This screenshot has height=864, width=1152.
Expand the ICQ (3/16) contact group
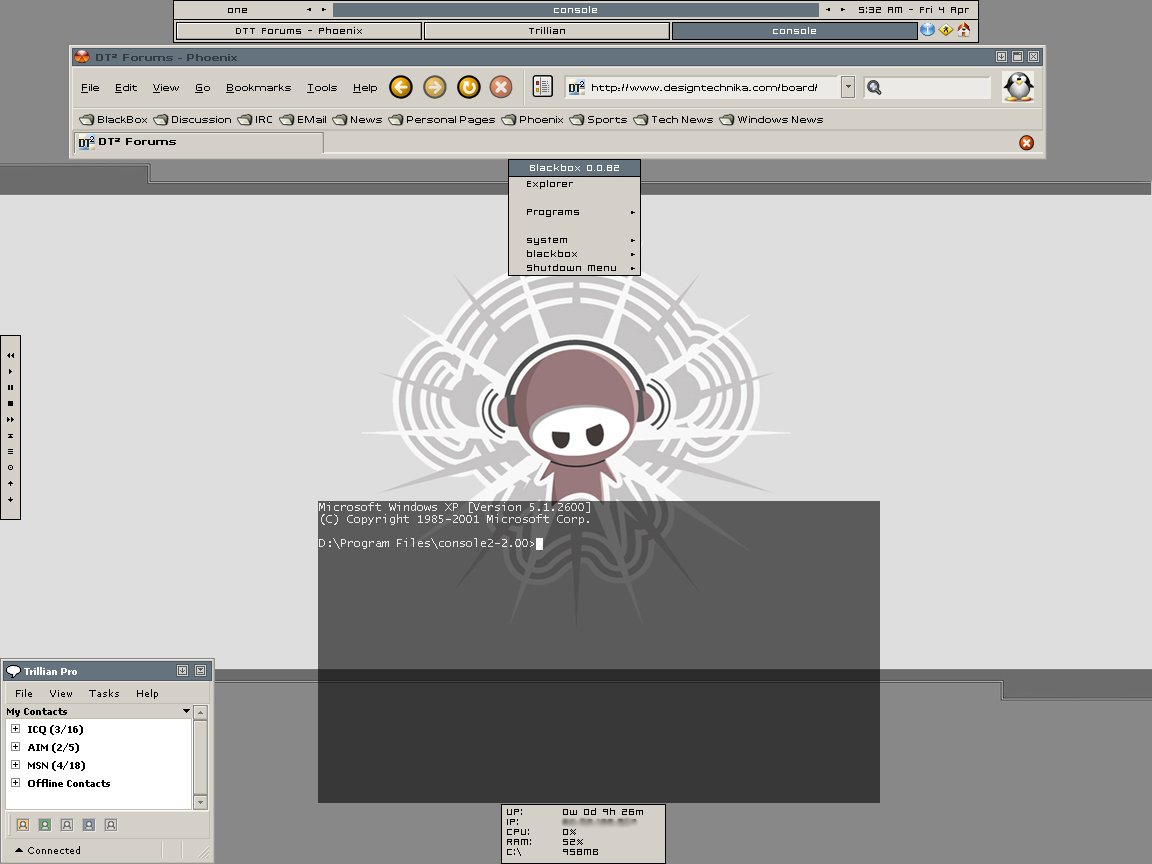coord(15,729)
